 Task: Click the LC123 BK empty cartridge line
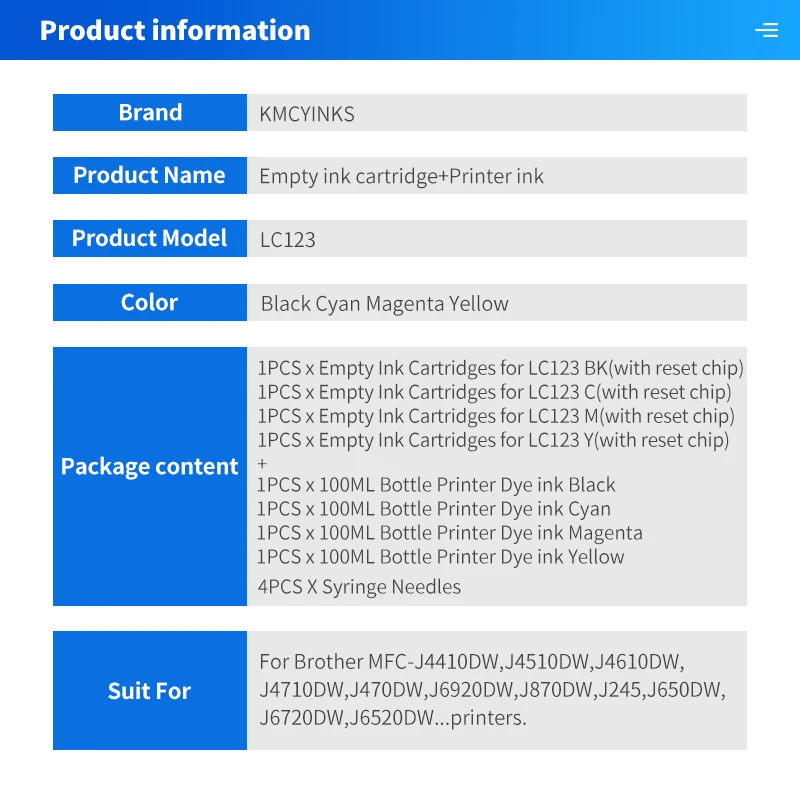click(500, 368)
